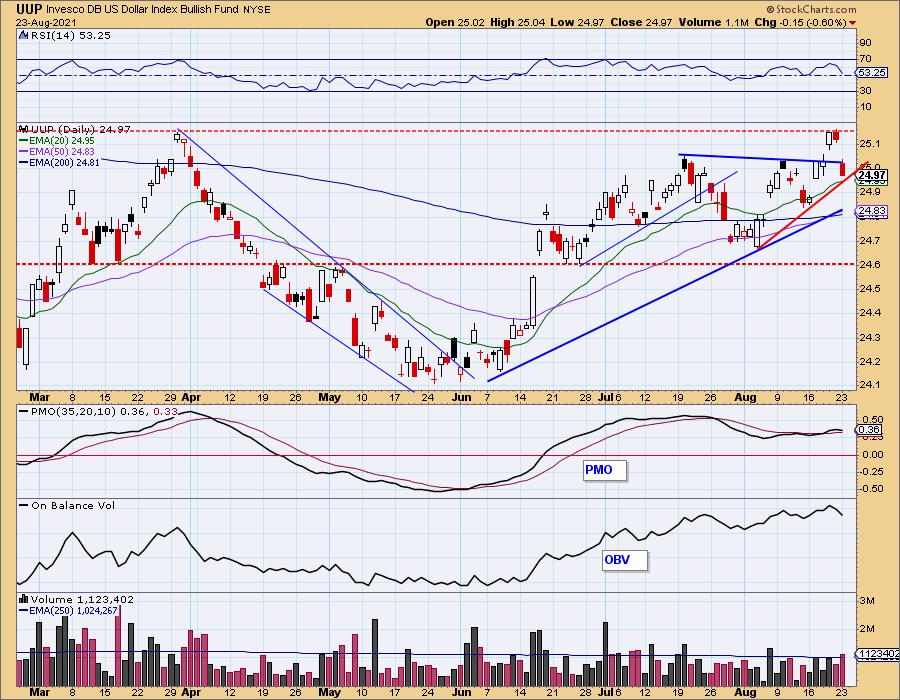Click the 24.6 price axis label

coord(870,265)
